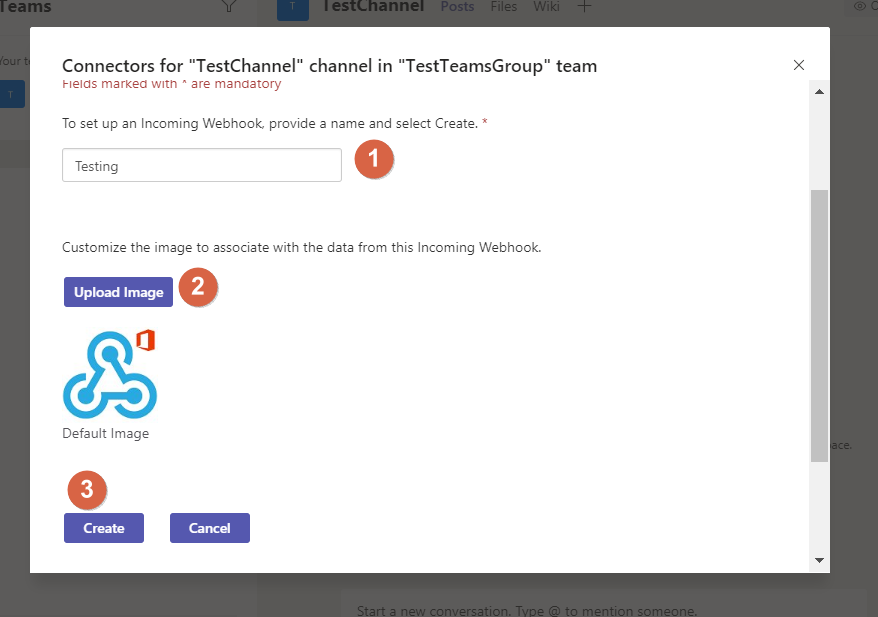This screenshot has height=617, width=878.
Task: Click the TestChannel team avatar icon
Action: coord(293,8)
